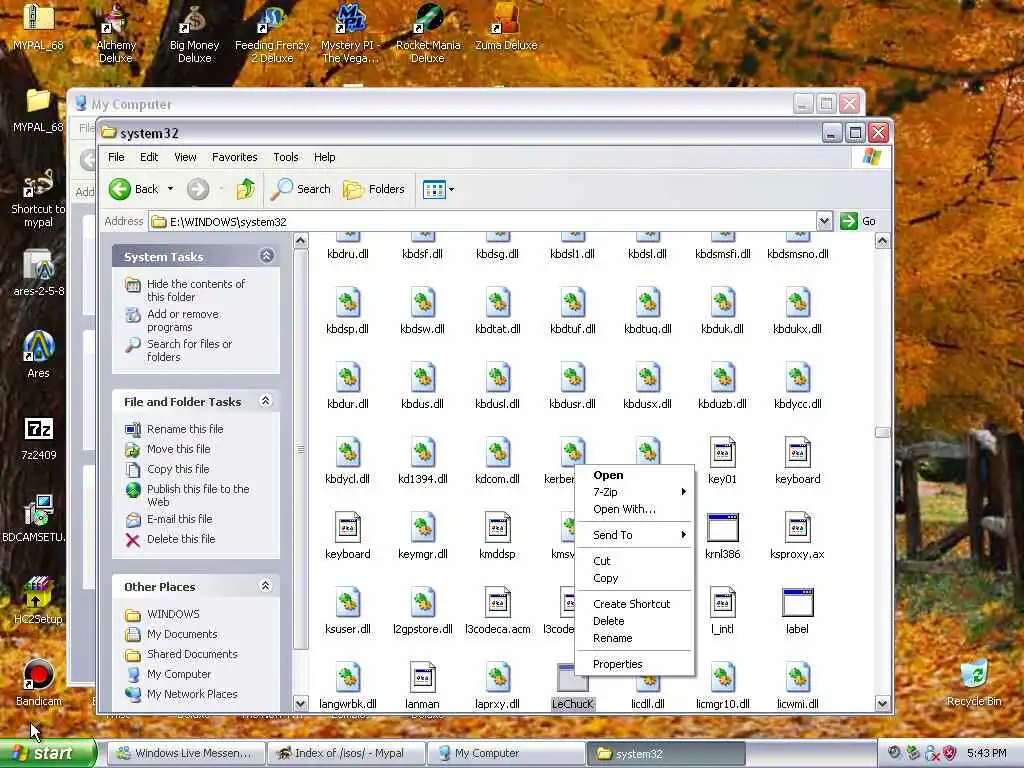Screen dimensions: 1024x768
Task: Click Rename this file link
Action: [x=185, y=429]
